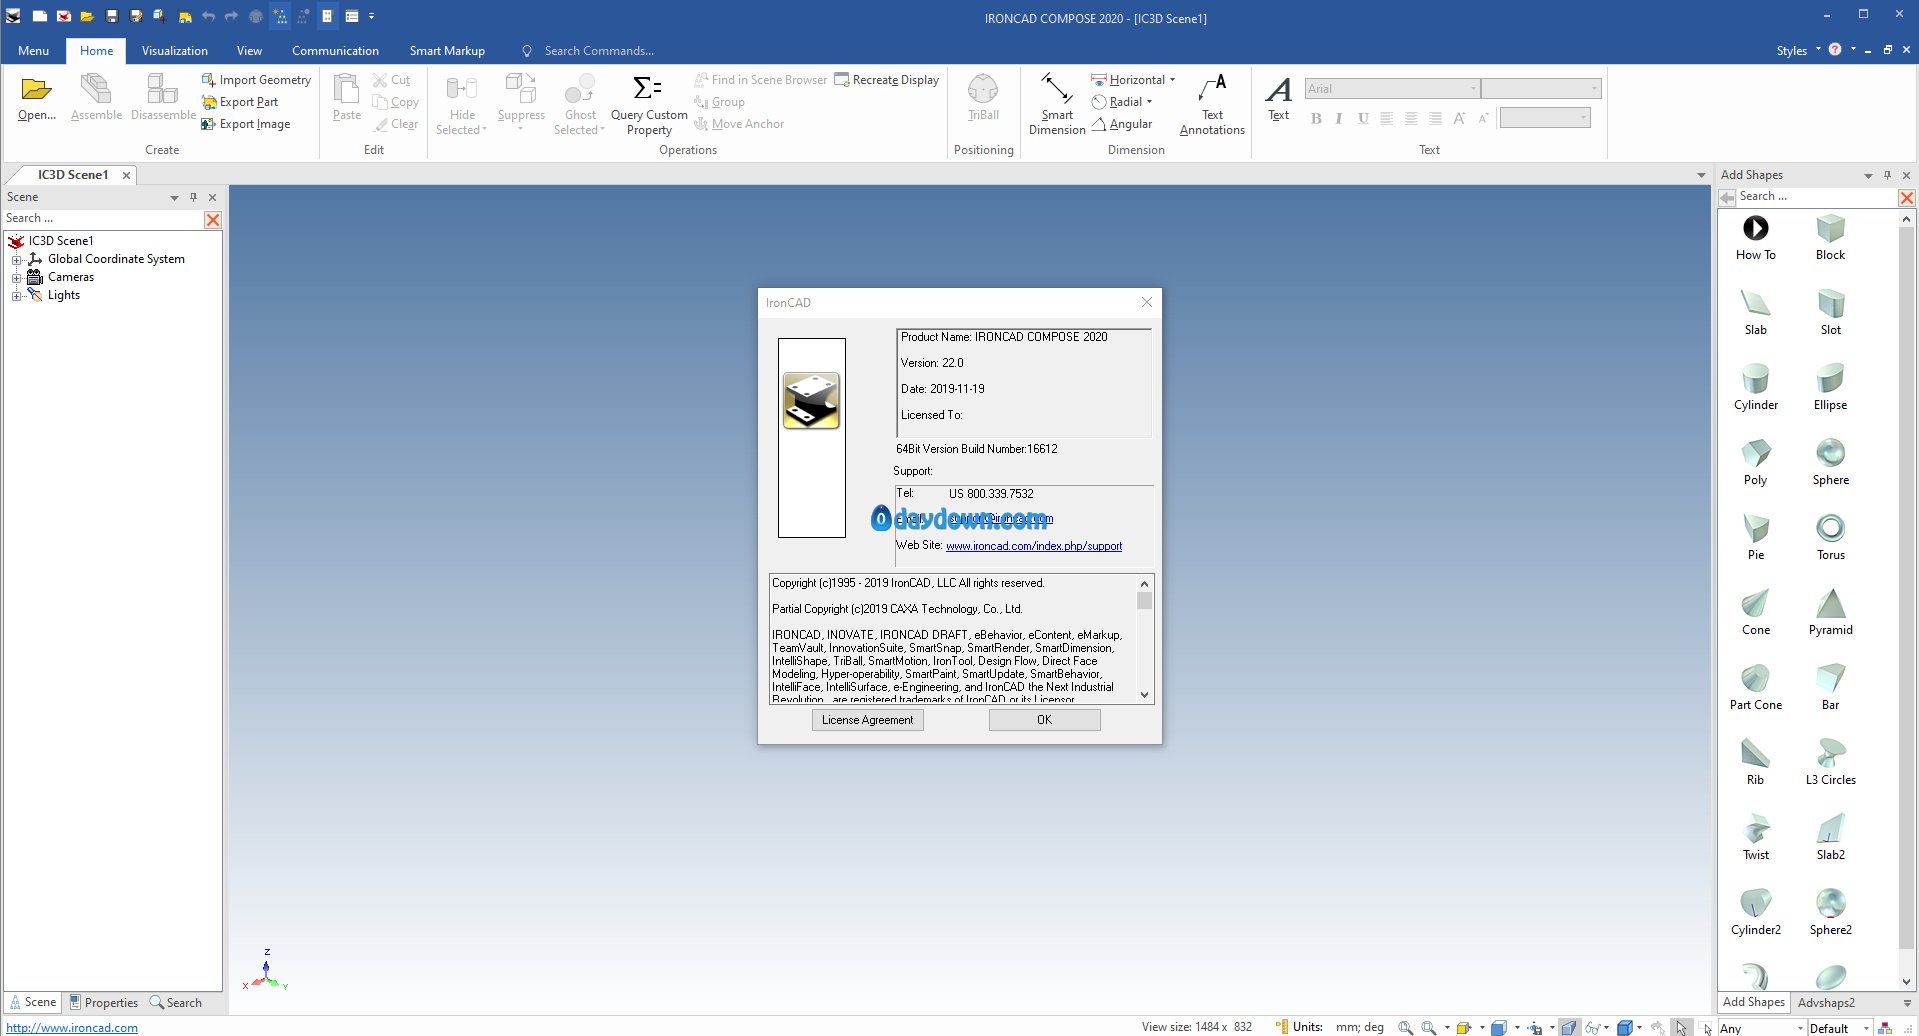The width and height of the screenshot is (1919, 1036).
Task: Expand the Lights tree node
Action: coord(16,296)
